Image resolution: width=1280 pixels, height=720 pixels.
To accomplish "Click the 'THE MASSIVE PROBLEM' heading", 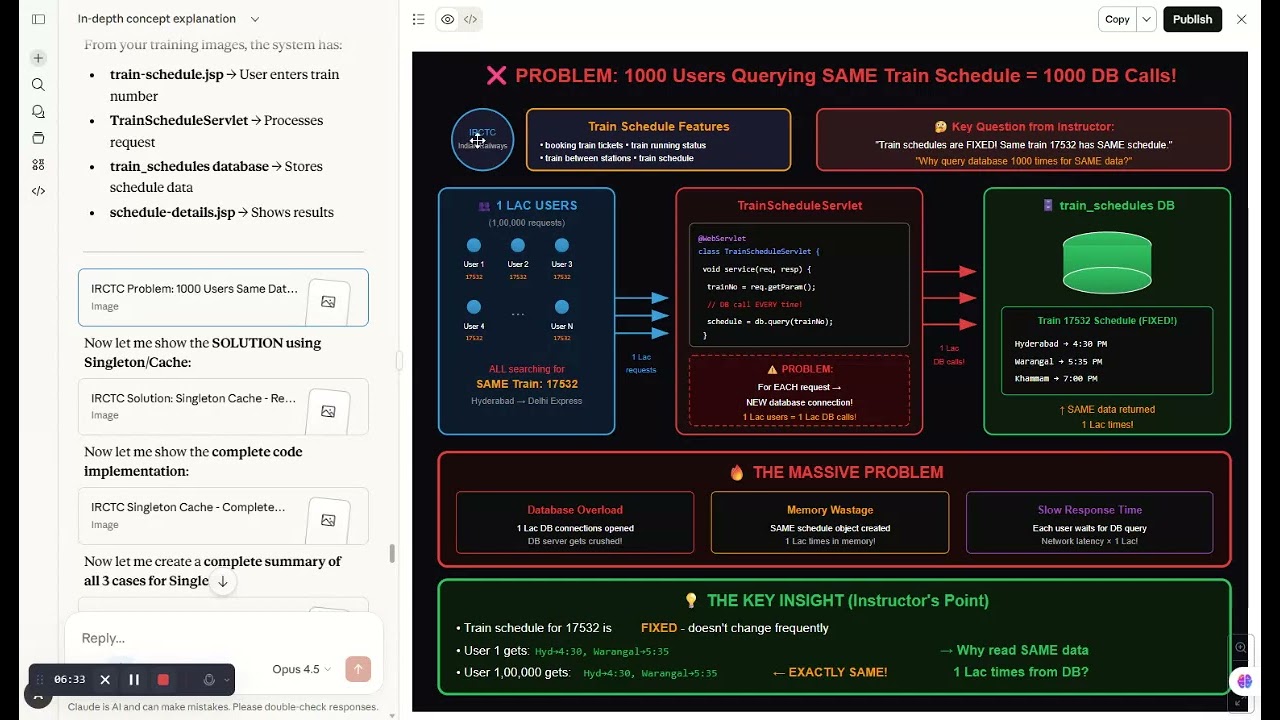I will pyautogui.click(x=848, y=472).
